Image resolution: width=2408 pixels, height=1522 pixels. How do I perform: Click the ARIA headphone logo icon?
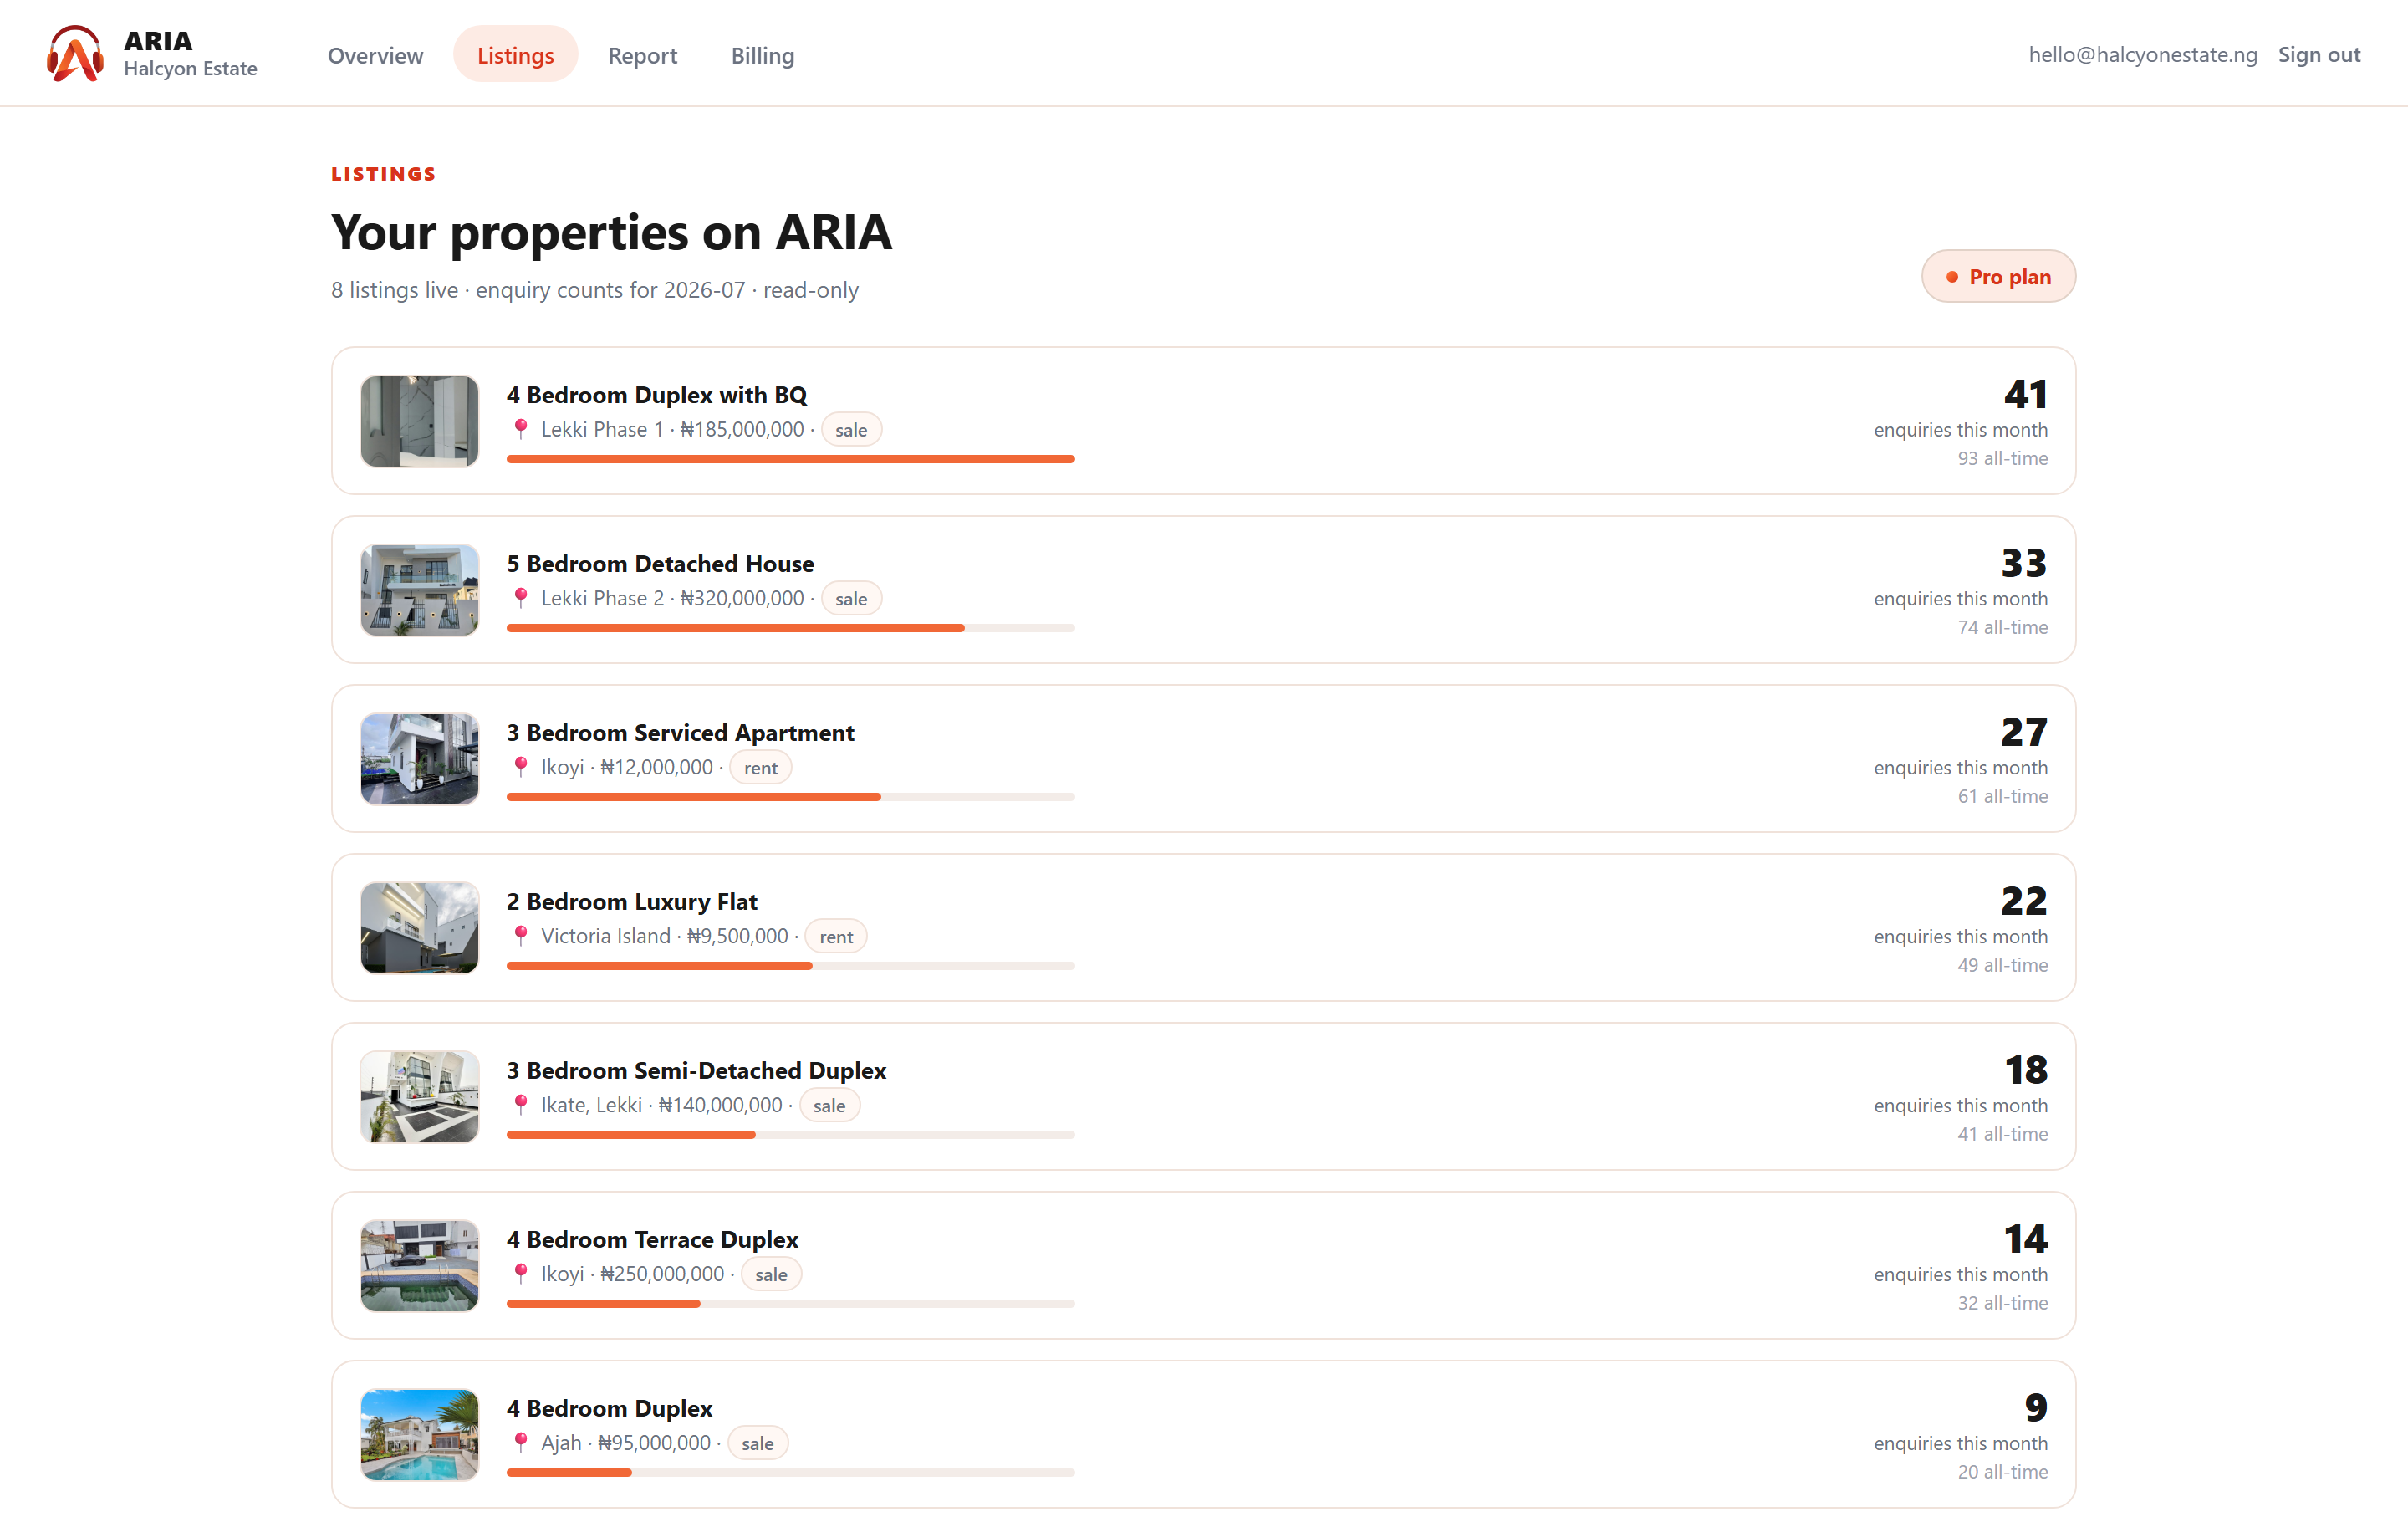tap(75, 54)
